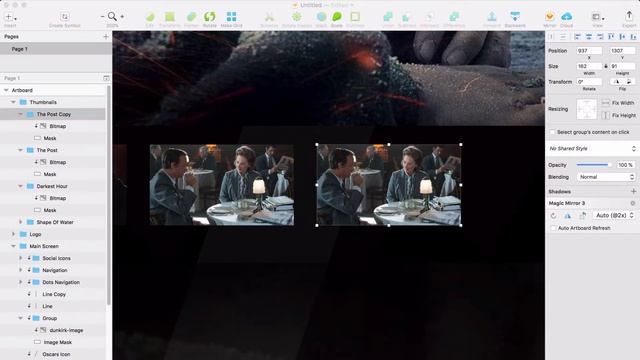640x360 pixels.
Task: Collapse the Darkest Hour group
Action: pyautogui.click(x=20, y=186)
